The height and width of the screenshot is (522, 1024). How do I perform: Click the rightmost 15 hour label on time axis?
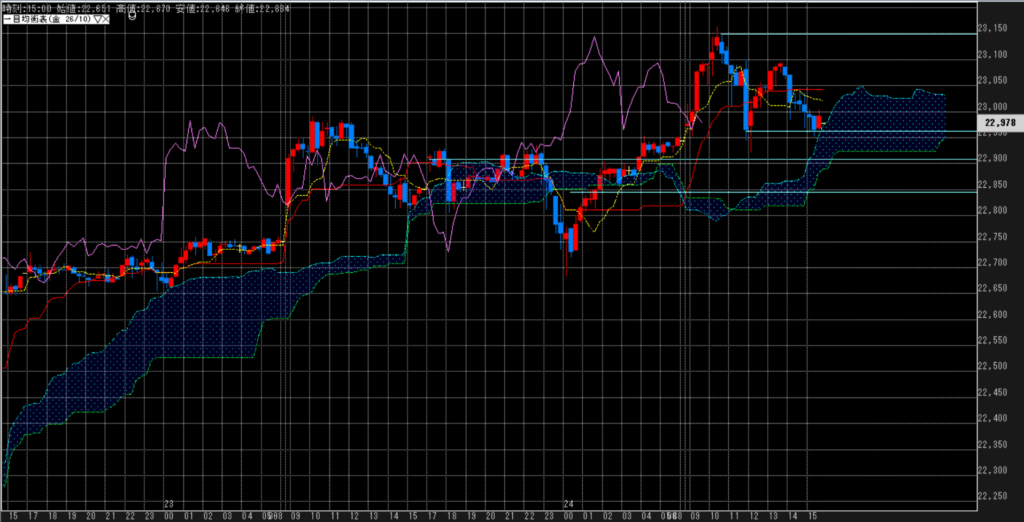(813, 515)
